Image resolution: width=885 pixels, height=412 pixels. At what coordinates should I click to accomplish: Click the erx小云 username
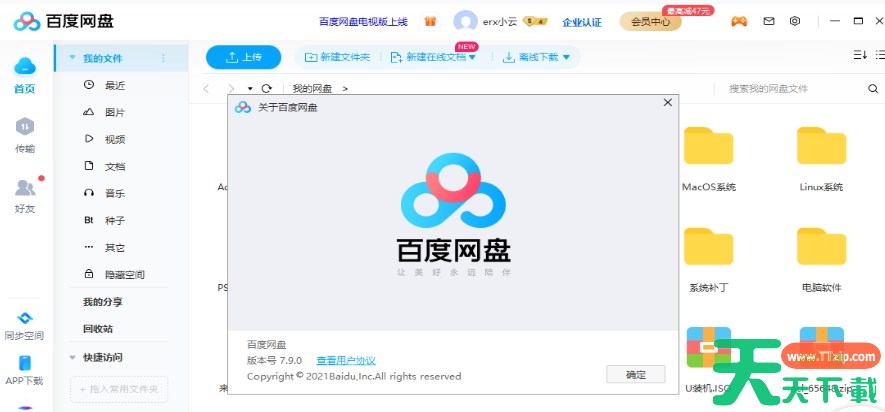tap(500, 22)
